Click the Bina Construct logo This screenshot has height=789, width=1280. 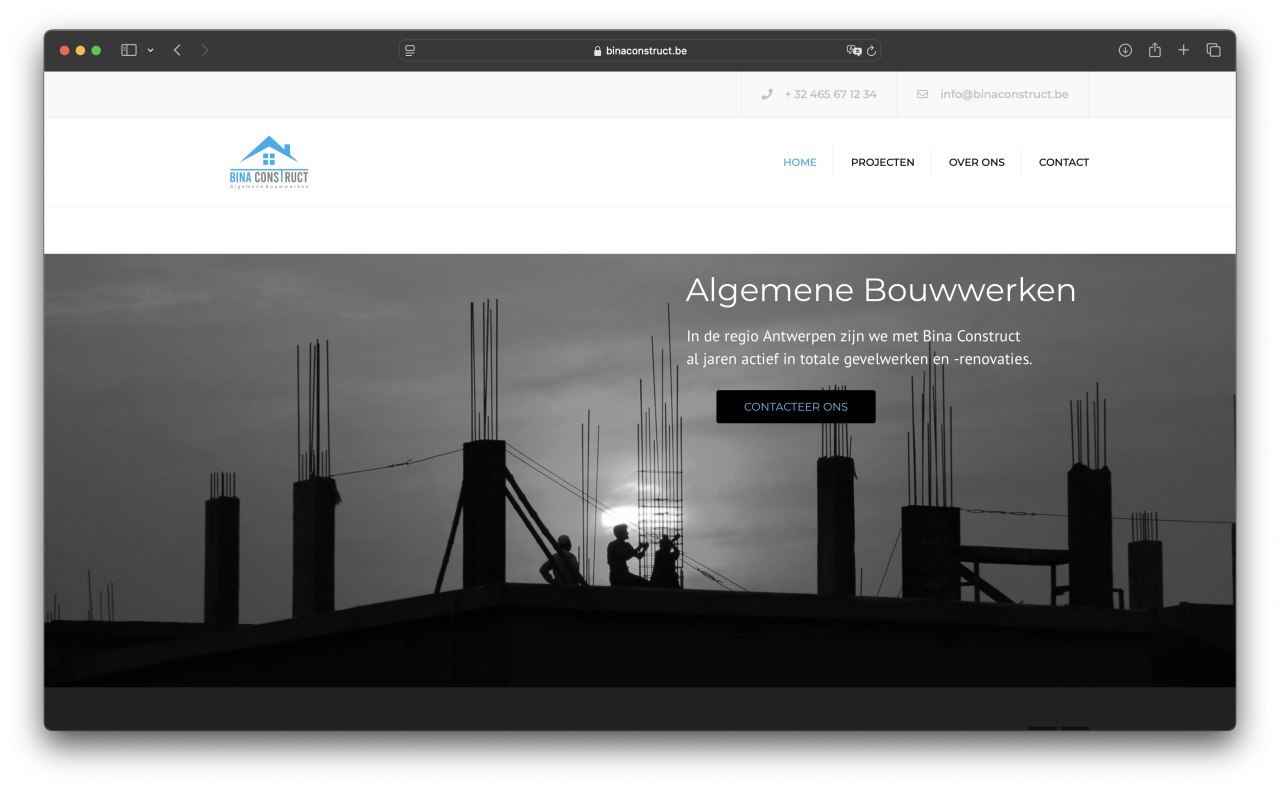(x=268, y=161)
